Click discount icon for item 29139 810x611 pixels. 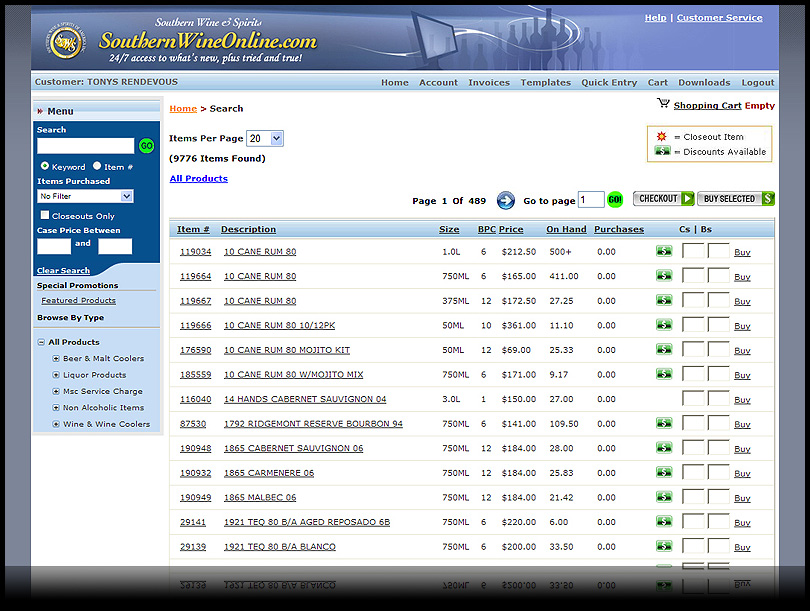(x=664, y=546)
